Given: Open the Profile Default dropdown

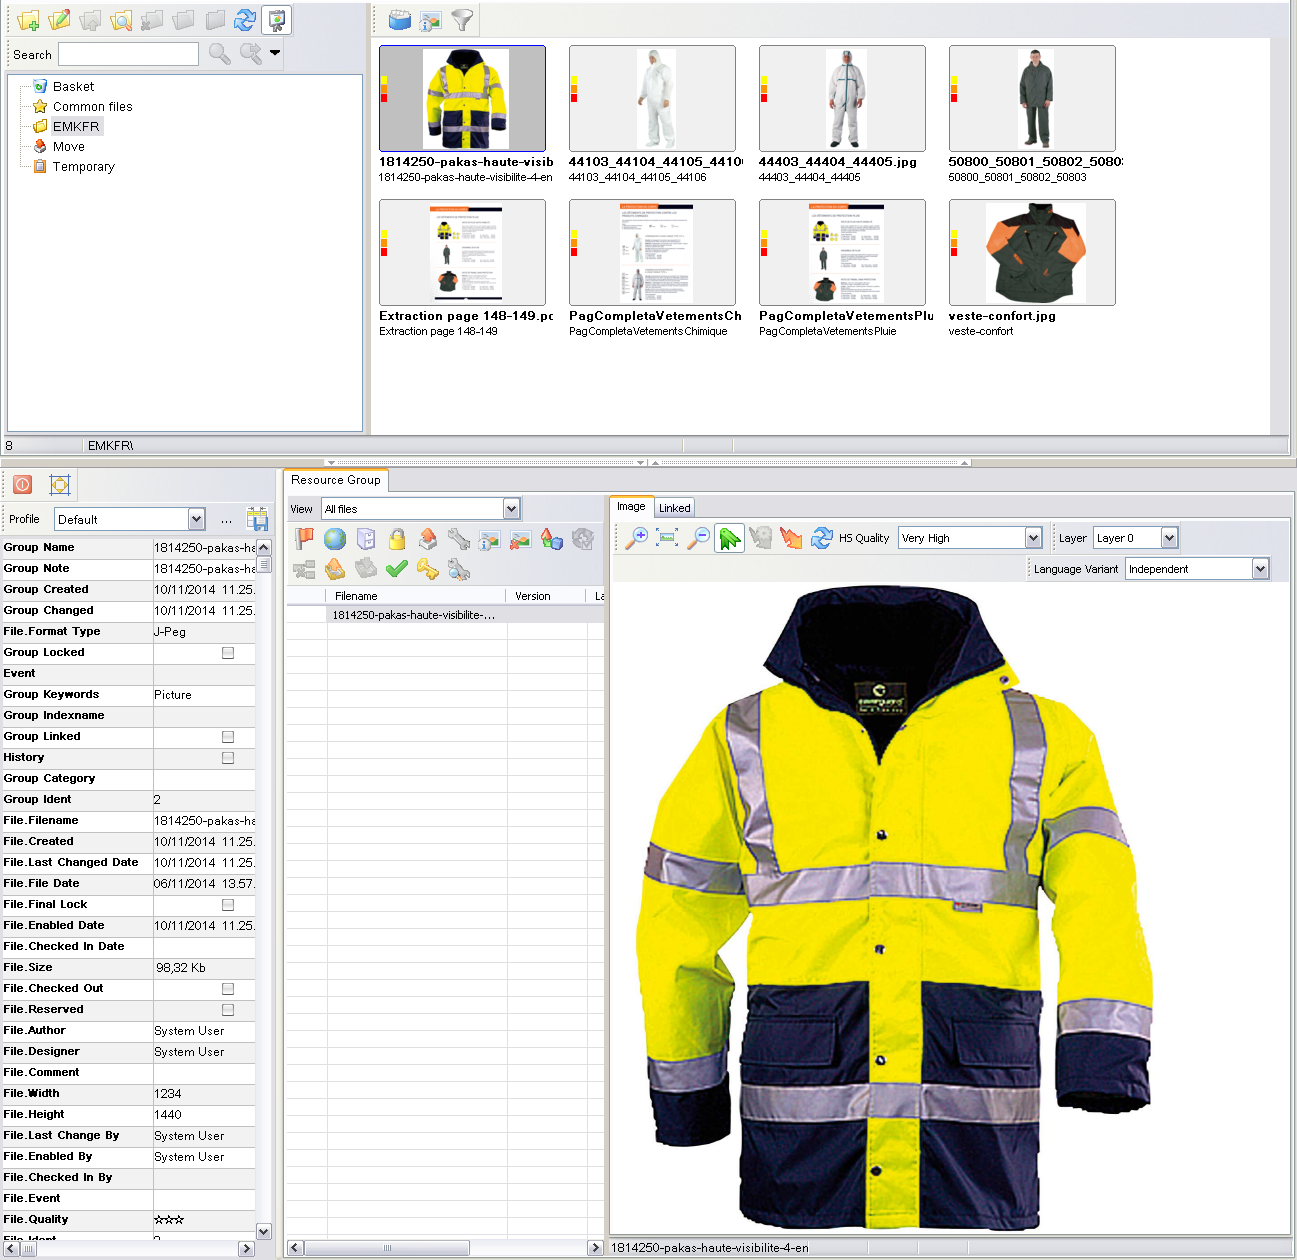Looking at the screenshot, I should (x=196, y=519).
